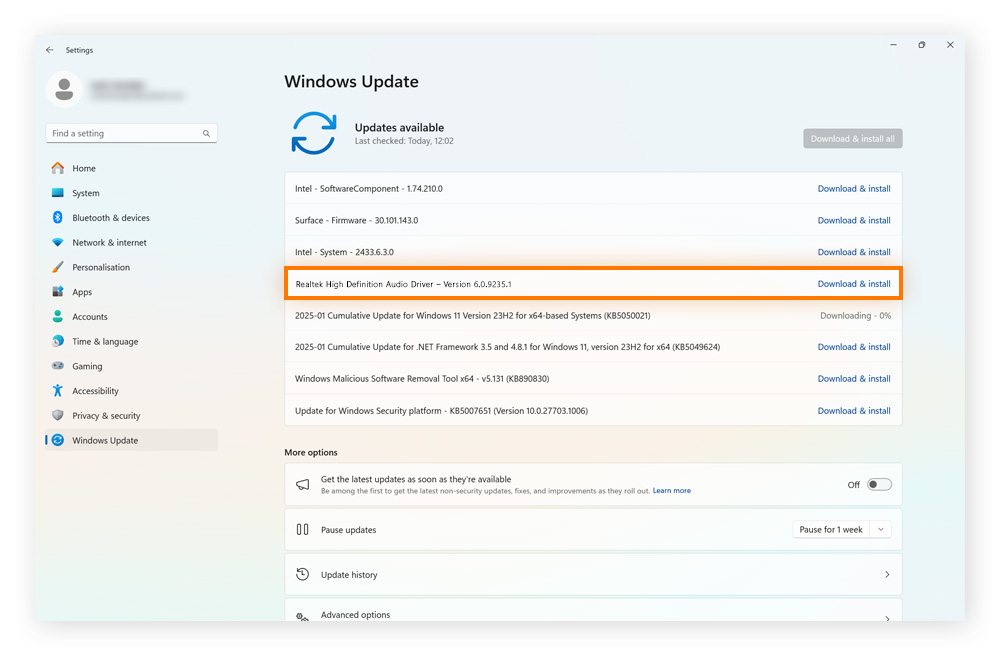The height and width of the screenshot is (660, 1000).
Task: Turn on the get latest updates toggle
Action: click(879, 485)
